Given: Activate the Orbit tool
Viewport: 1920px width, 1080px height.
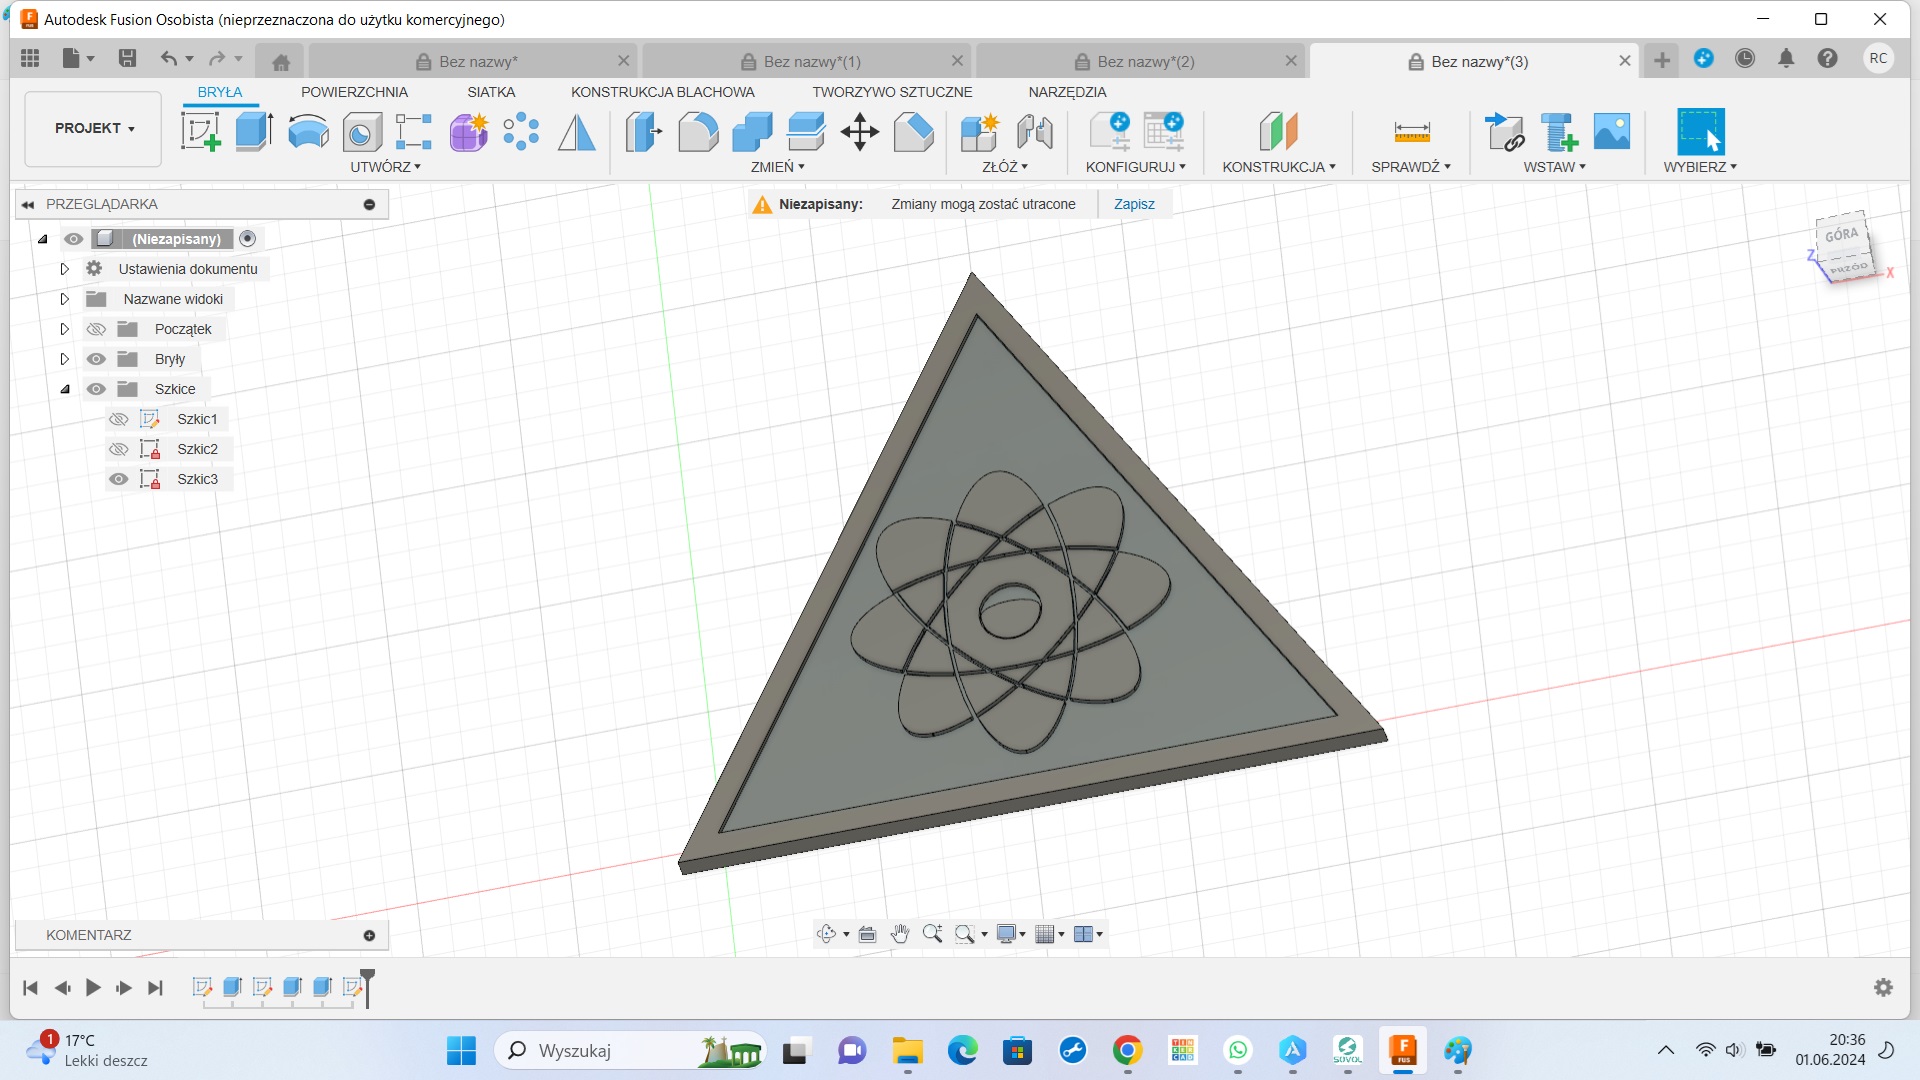Looking at the screenshot, I should [x=827, y=933].
